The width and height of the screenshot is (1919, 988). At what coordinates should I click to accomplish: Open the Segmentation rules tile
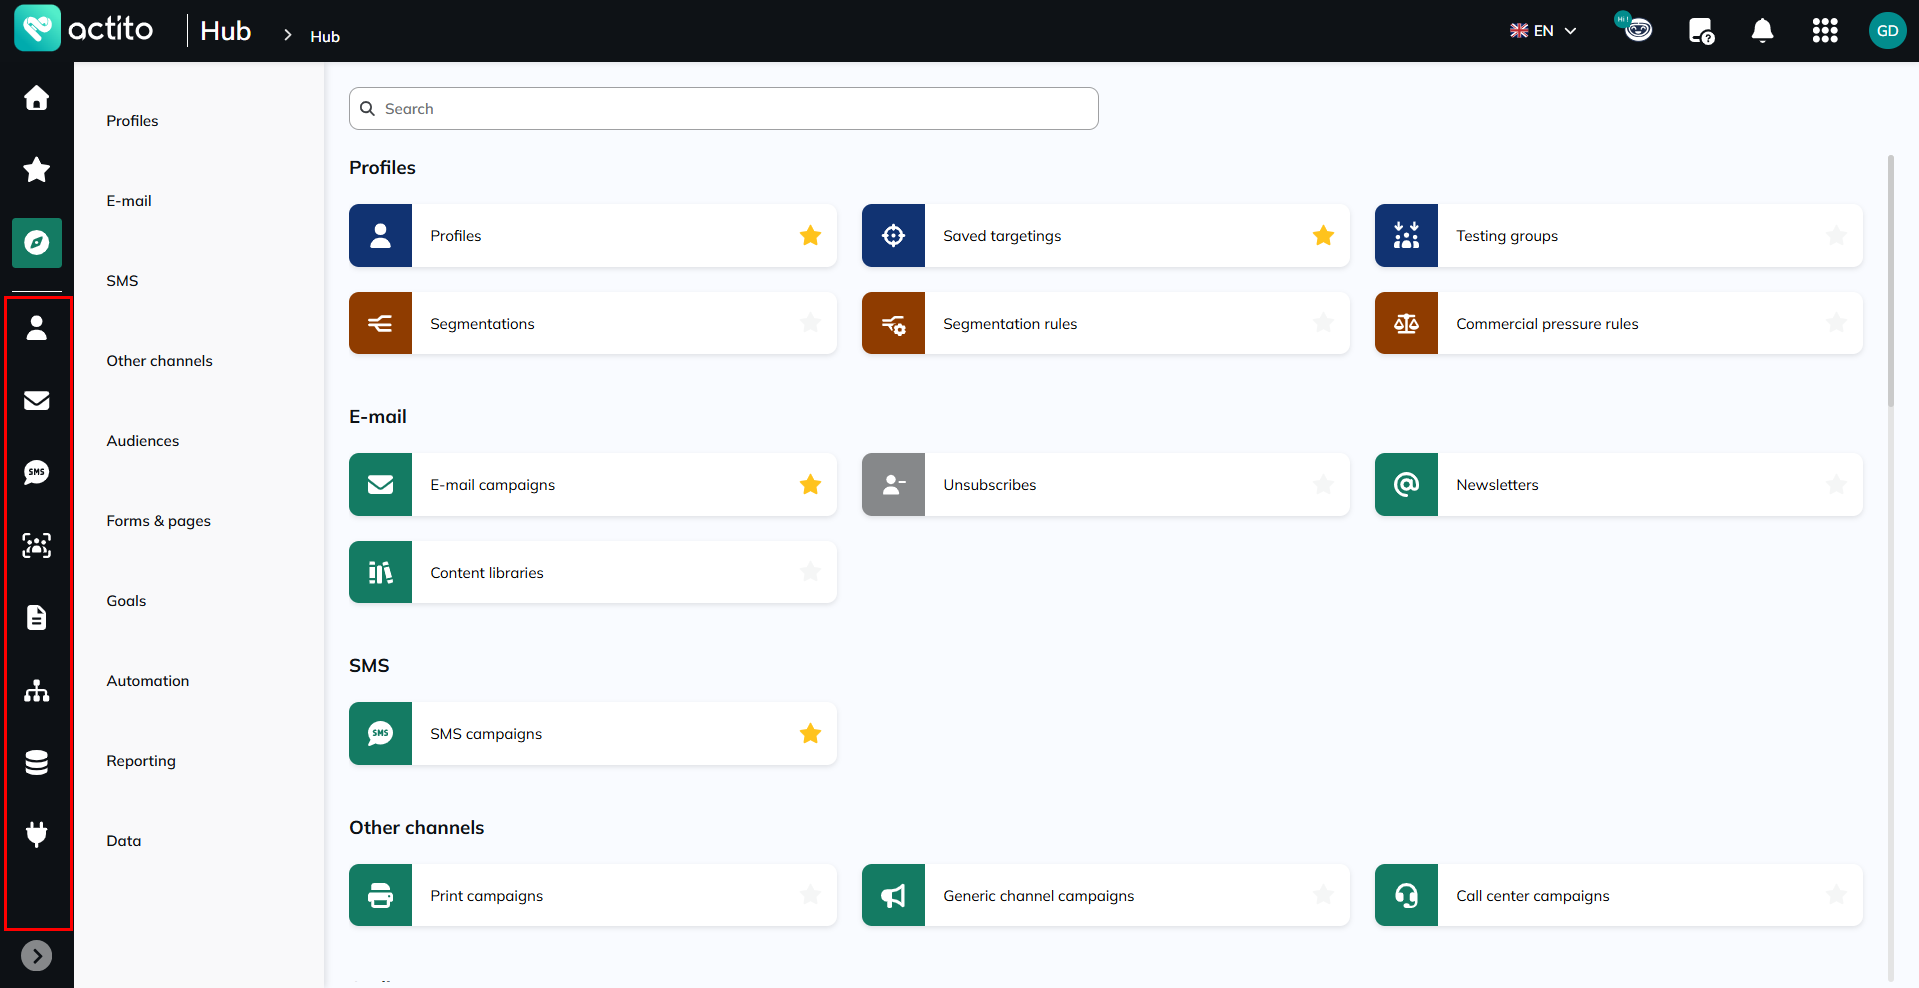[1106, 323]
